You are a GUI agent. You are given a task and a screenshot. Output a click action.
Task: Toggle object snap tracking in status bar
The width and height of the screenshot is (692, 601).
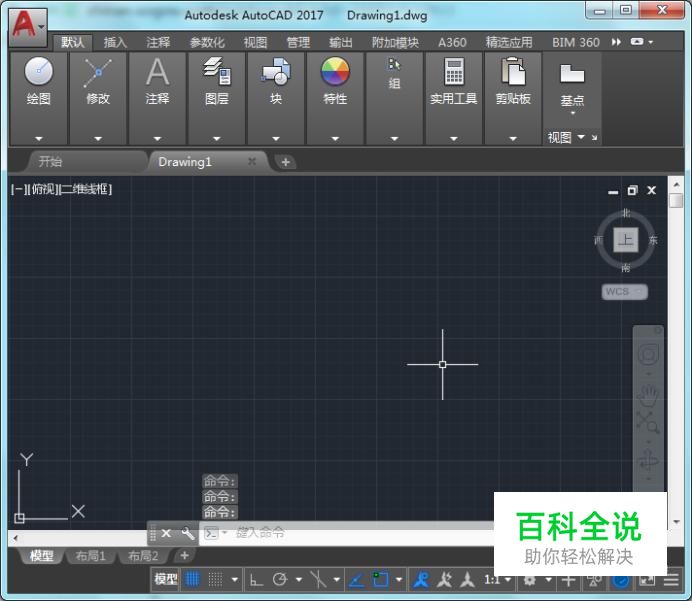pyautogui.click(x=356, y=579)
